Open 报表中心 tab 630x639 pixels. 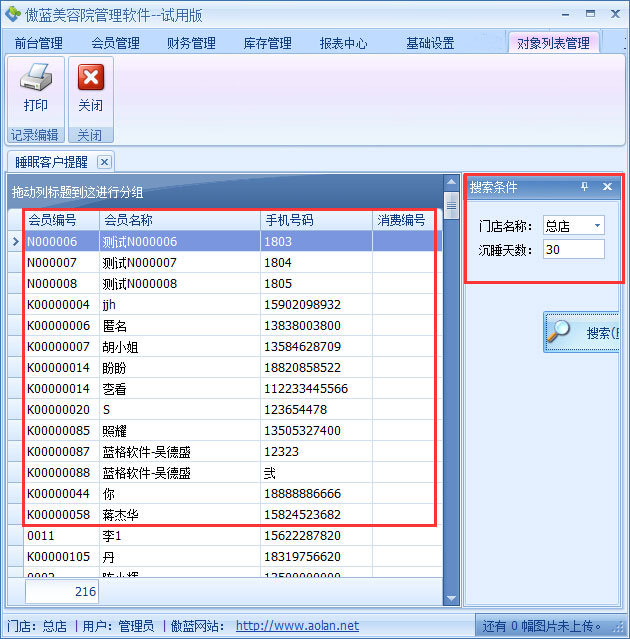point(343,43)
